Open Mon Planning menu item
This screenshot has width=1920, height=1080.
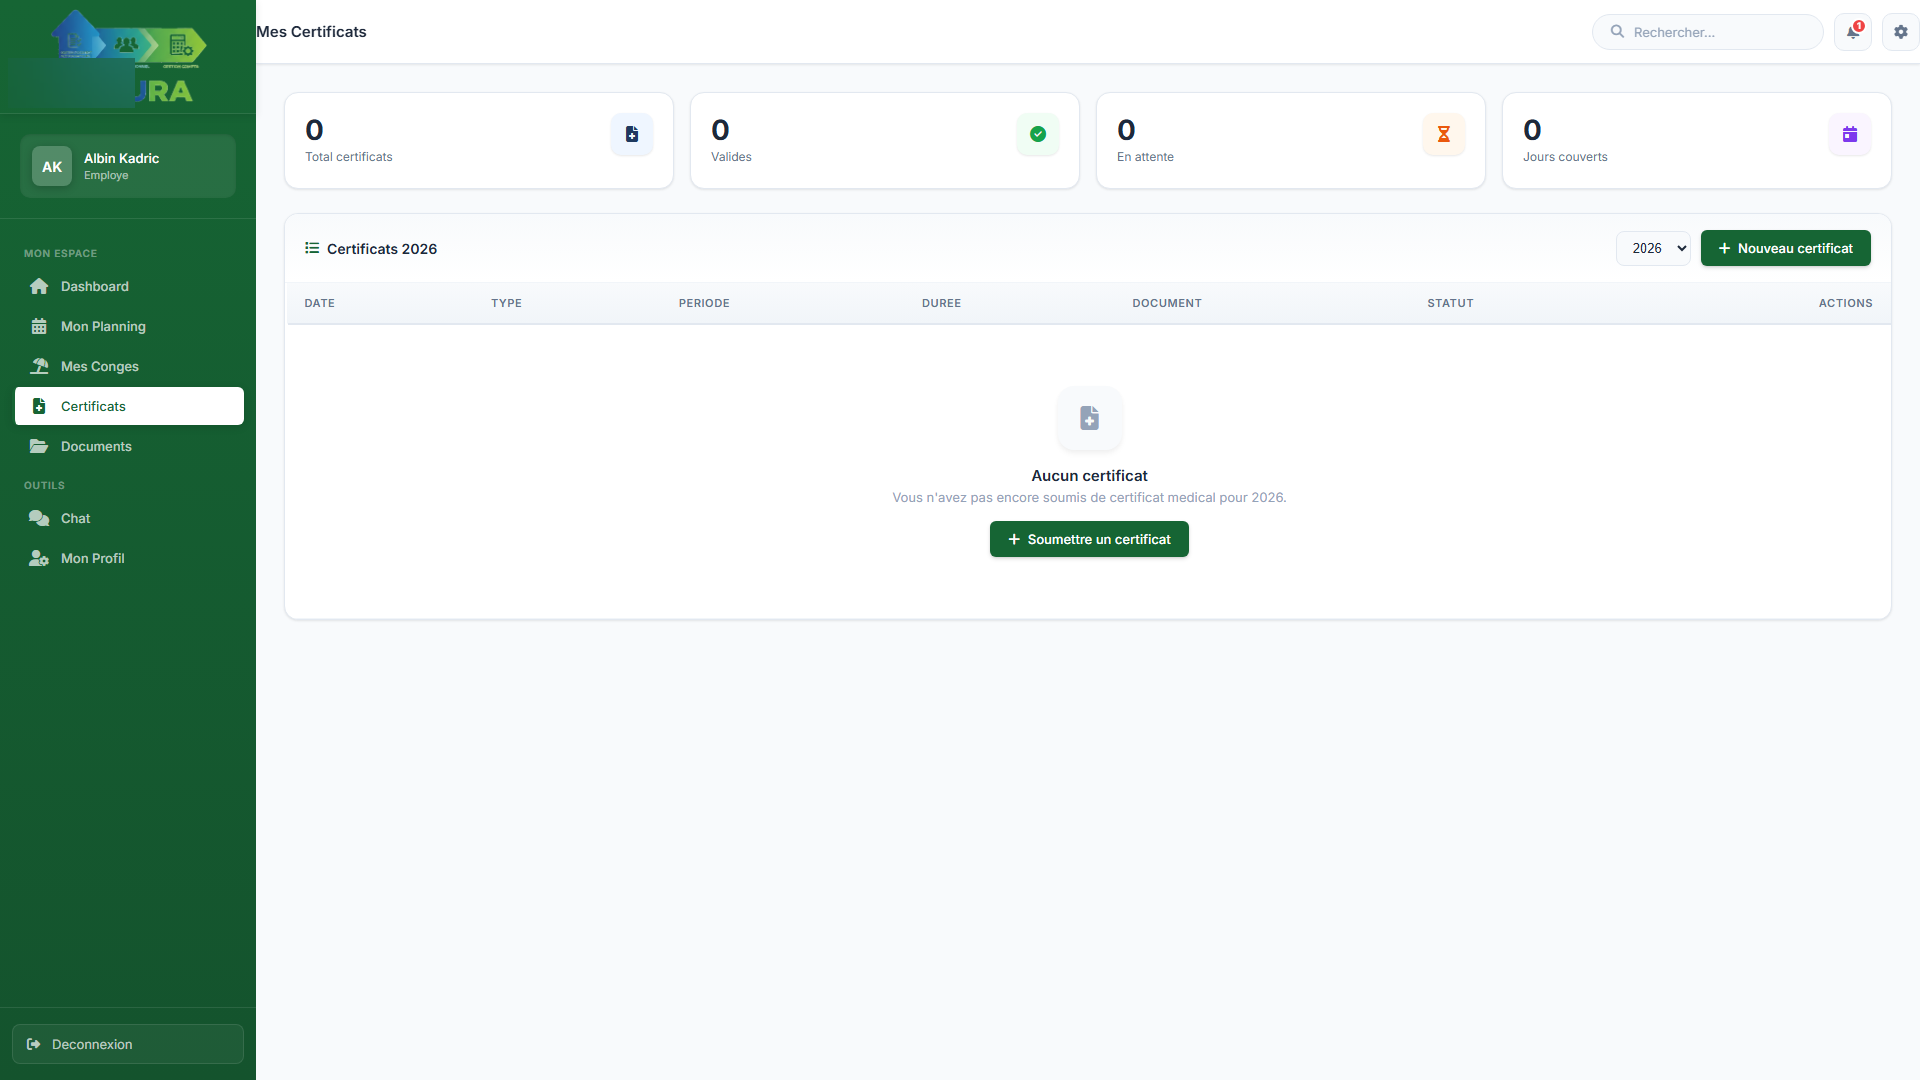pos(103,326)
